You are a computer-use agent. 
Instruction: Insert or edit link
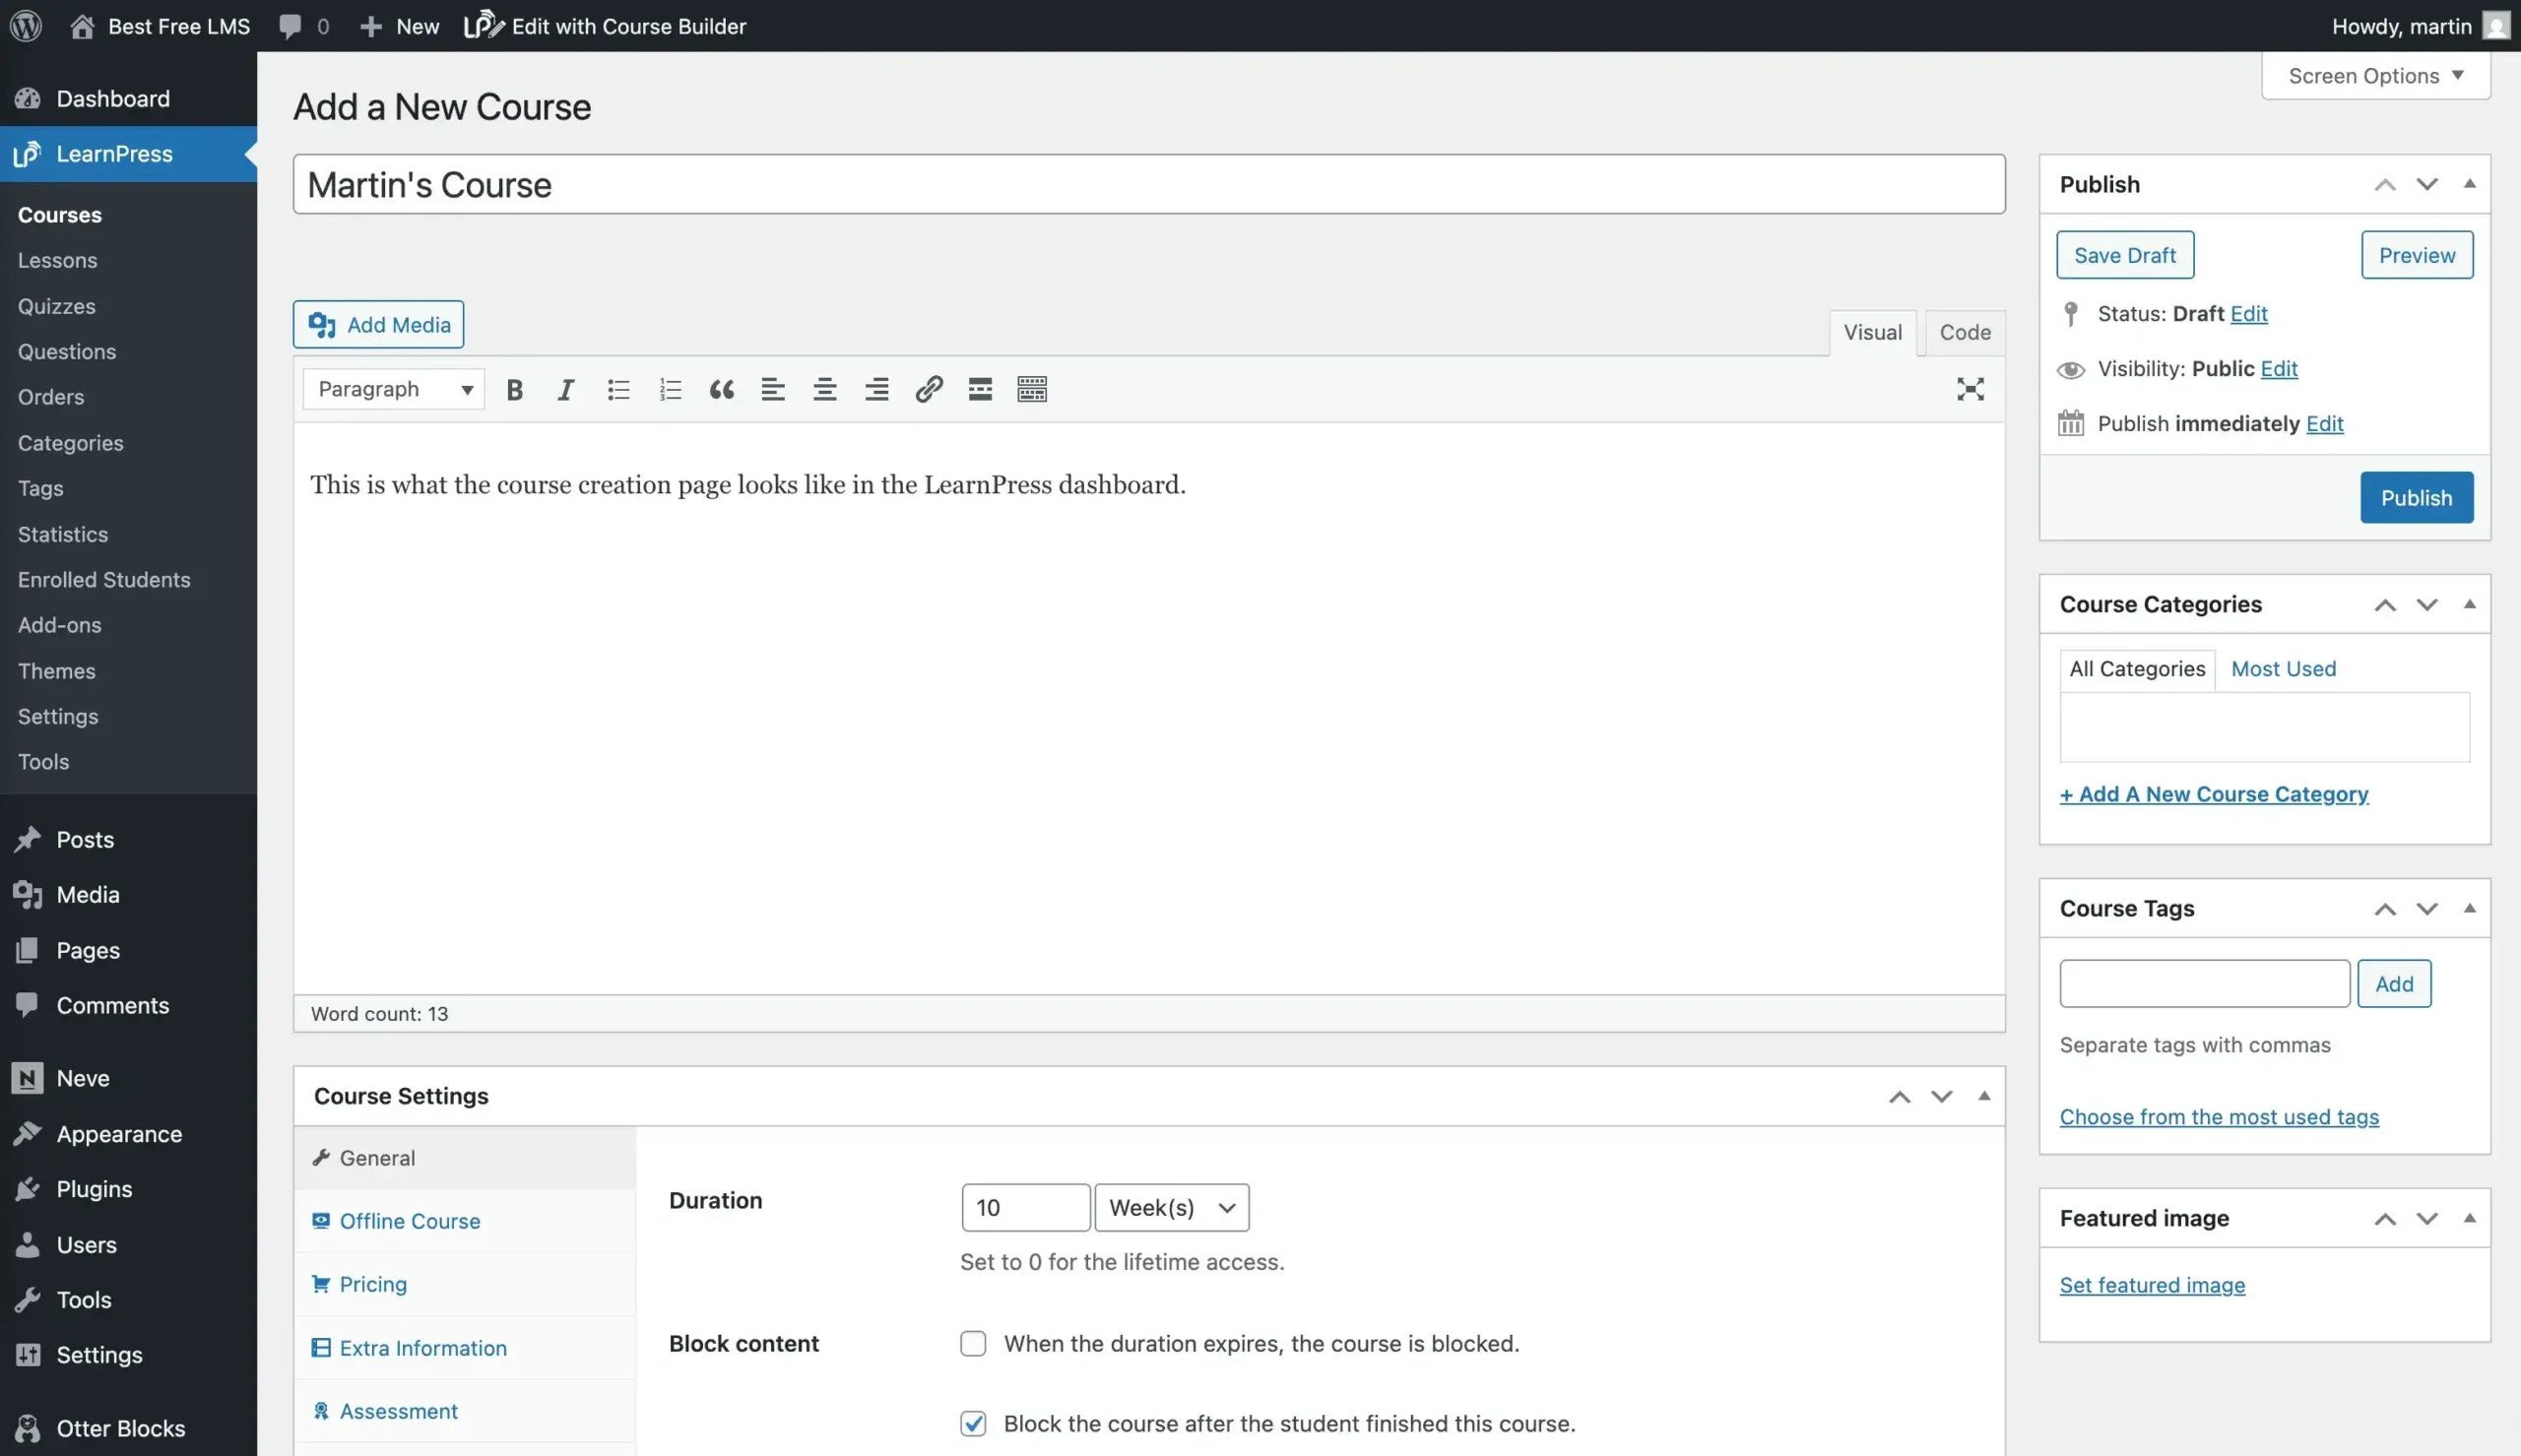pyautogui.click(x=929, y=389)
